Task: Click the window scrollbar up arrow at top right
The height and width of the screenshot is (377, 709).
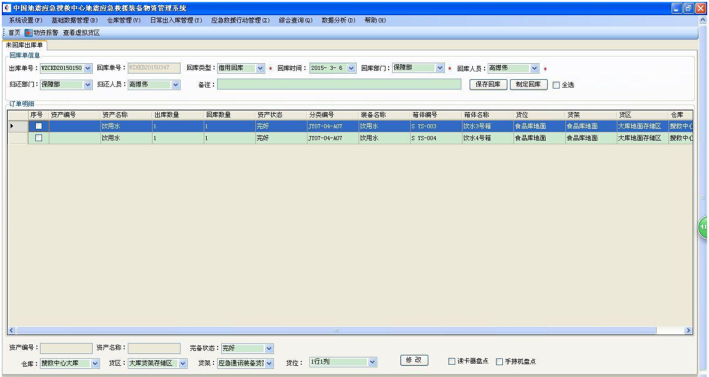Action: (x=703, y=20)
